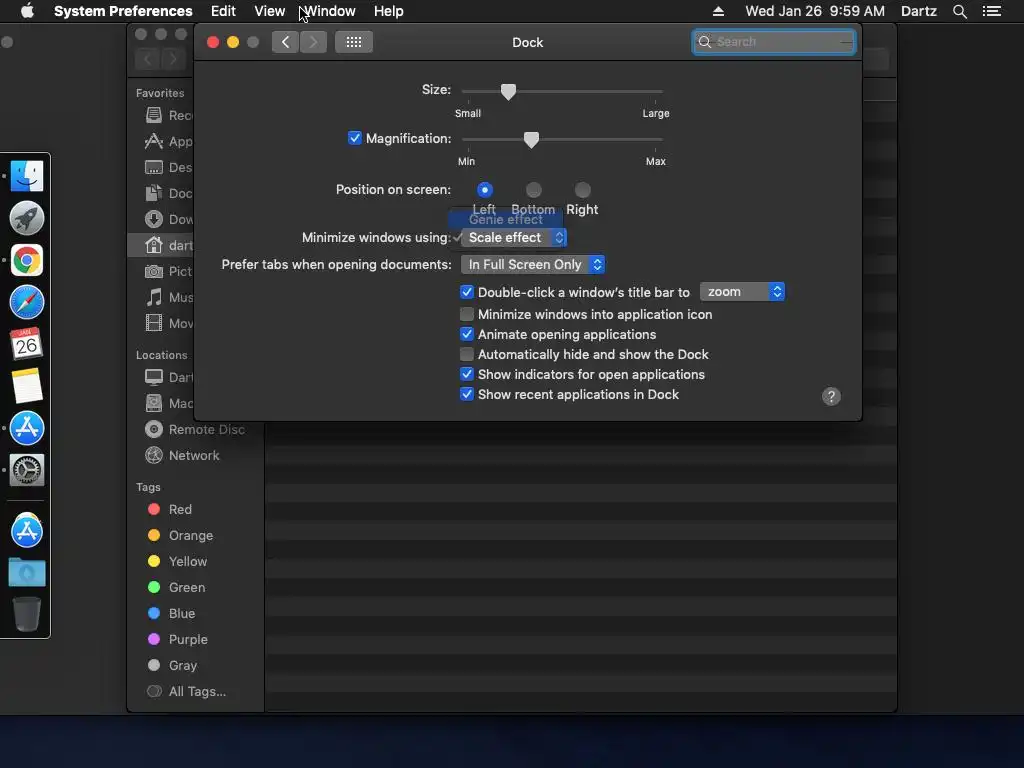The image size is (1024, 768).
Task: Open All Tags in Finder sidebar
Action: [x=187, y=692]
